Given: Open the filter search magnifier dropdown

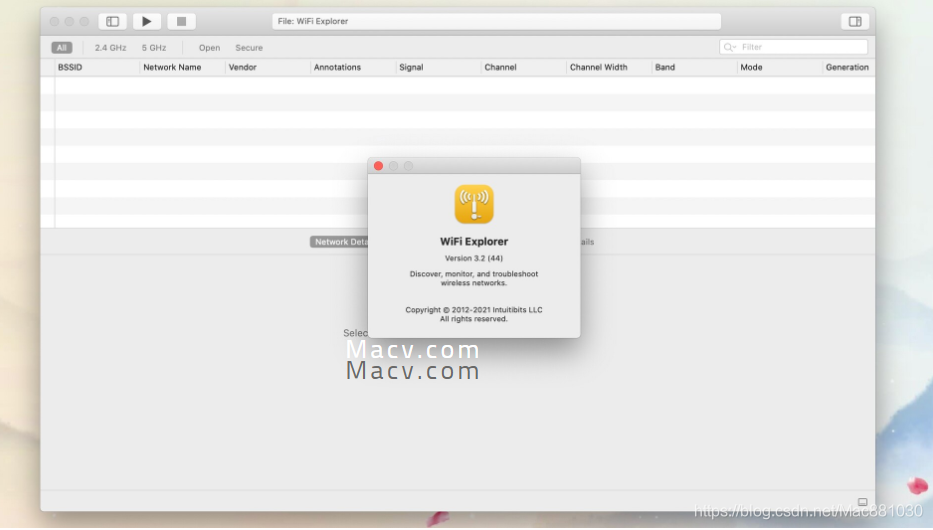Looking at the screenshot, I should pos(730,47).
